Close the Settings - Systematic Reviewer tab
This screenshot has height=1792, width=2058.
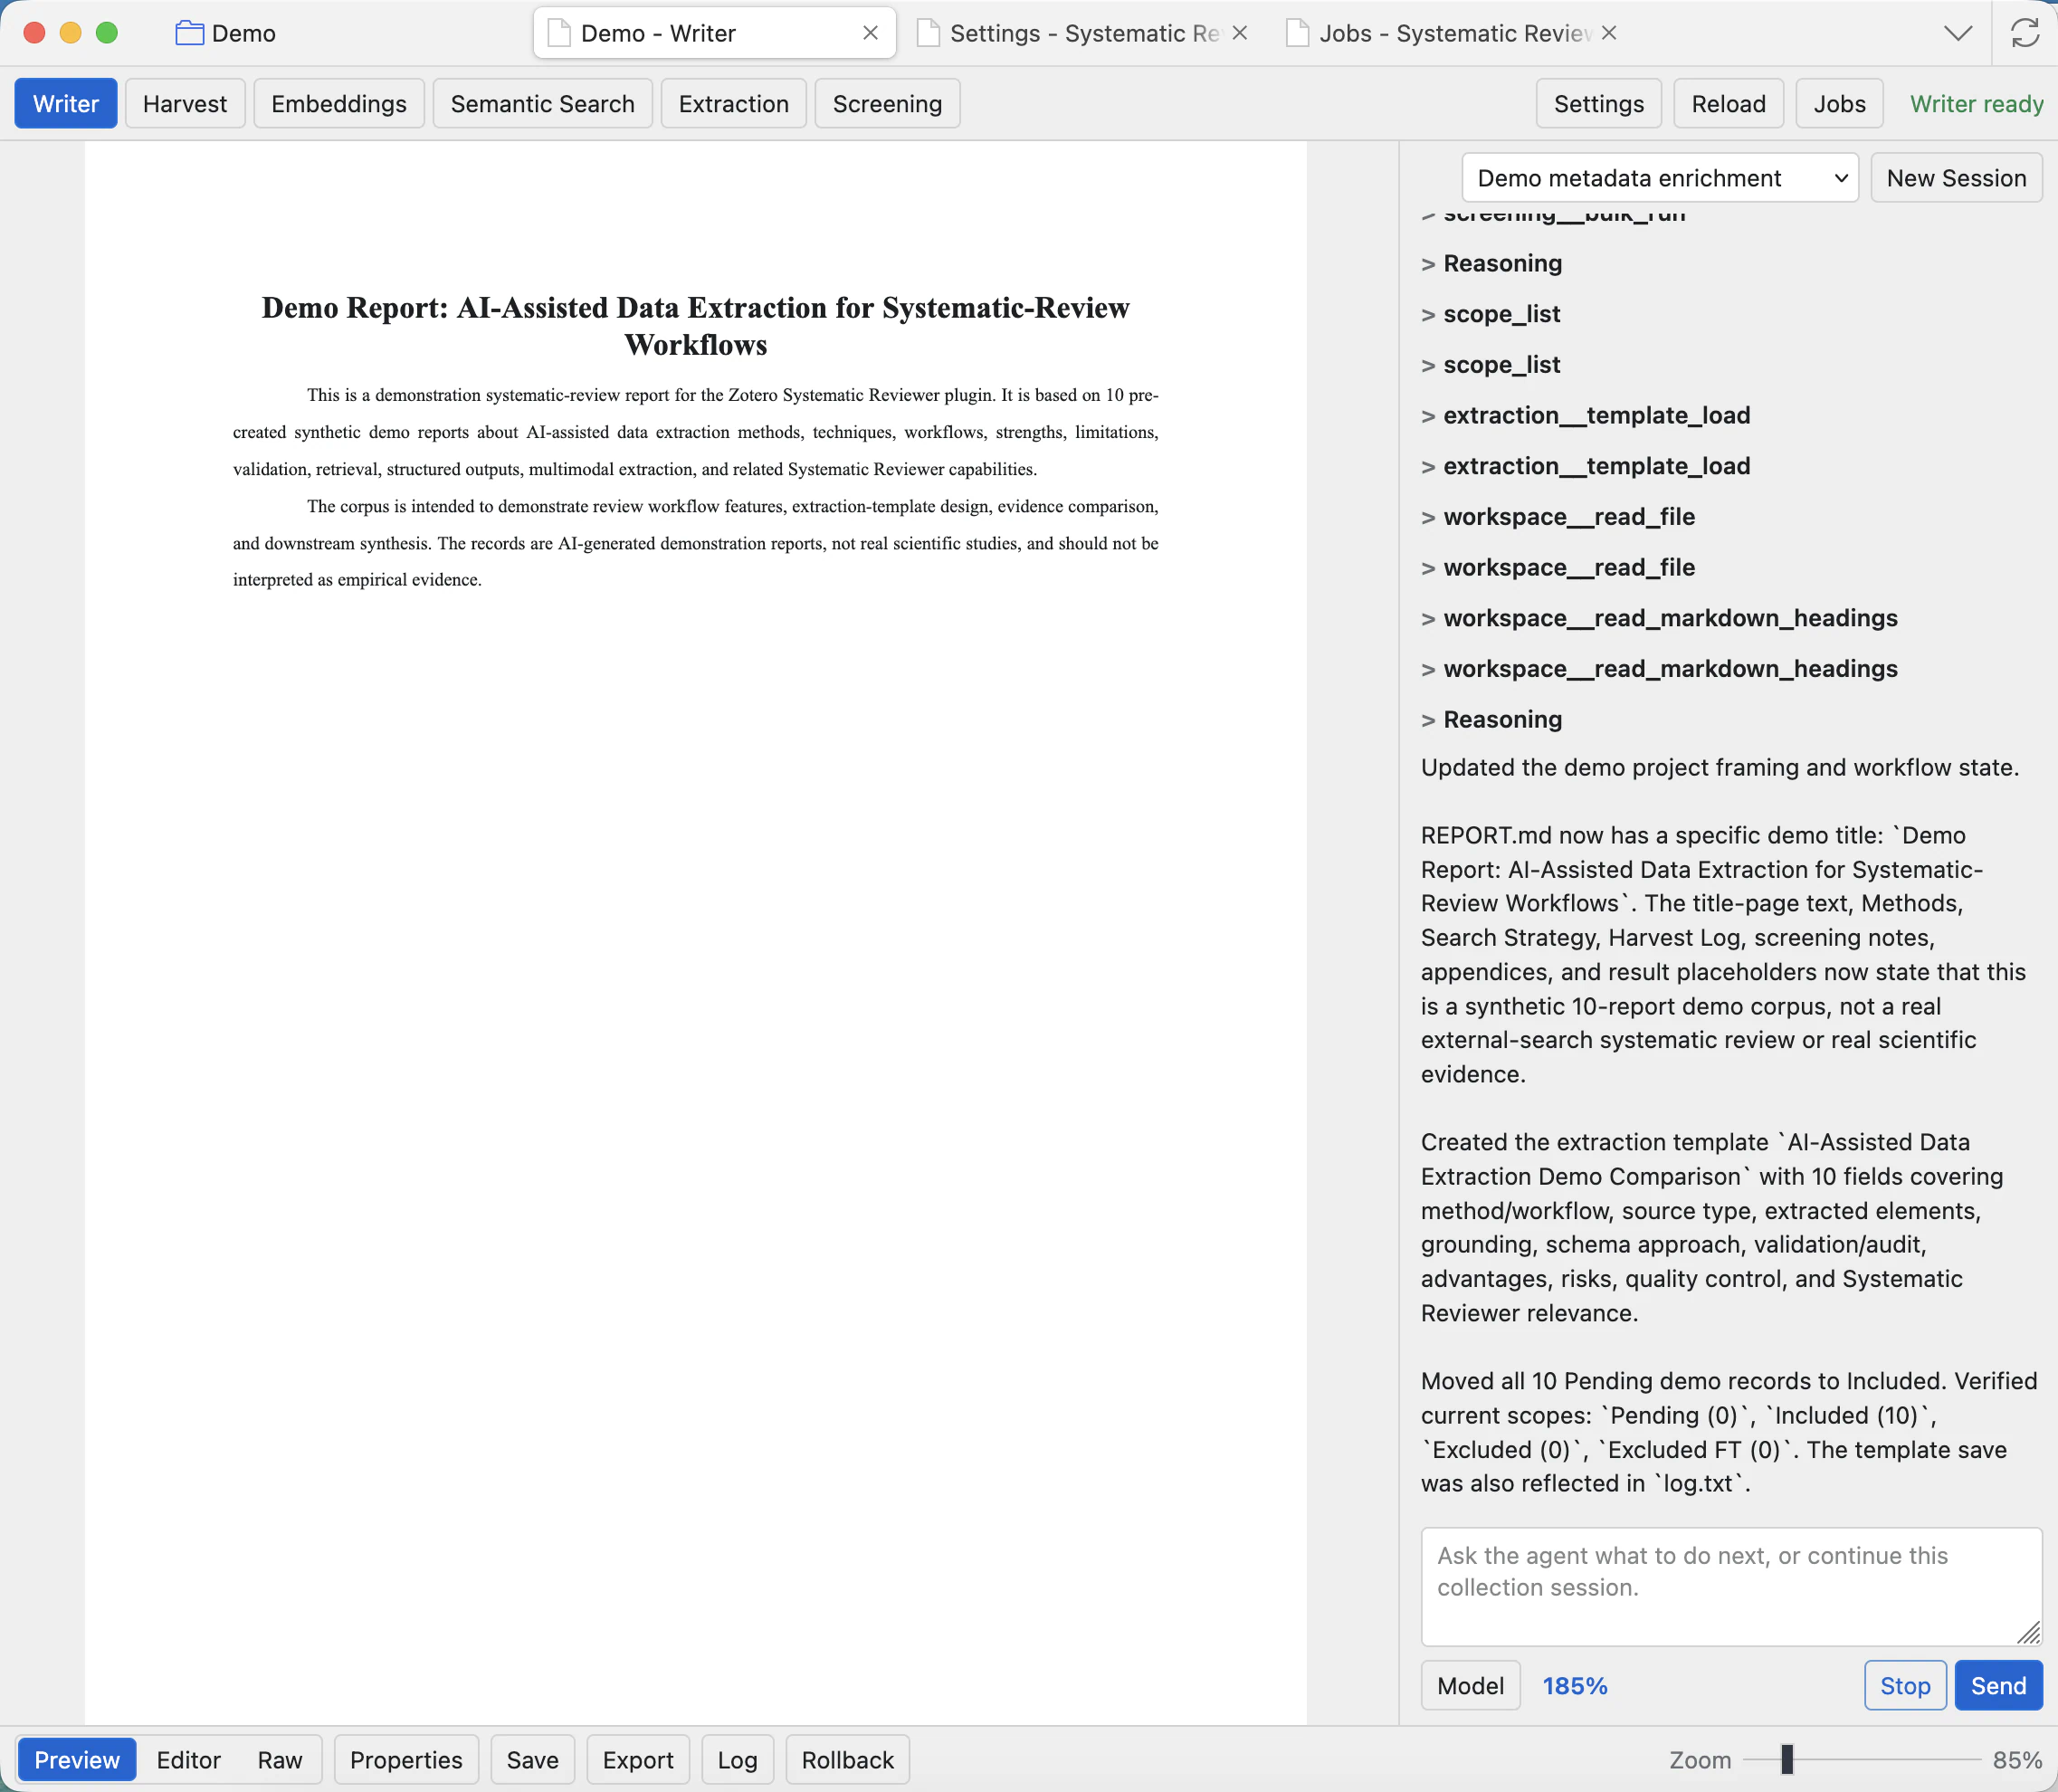click(x=1239, y=33)
